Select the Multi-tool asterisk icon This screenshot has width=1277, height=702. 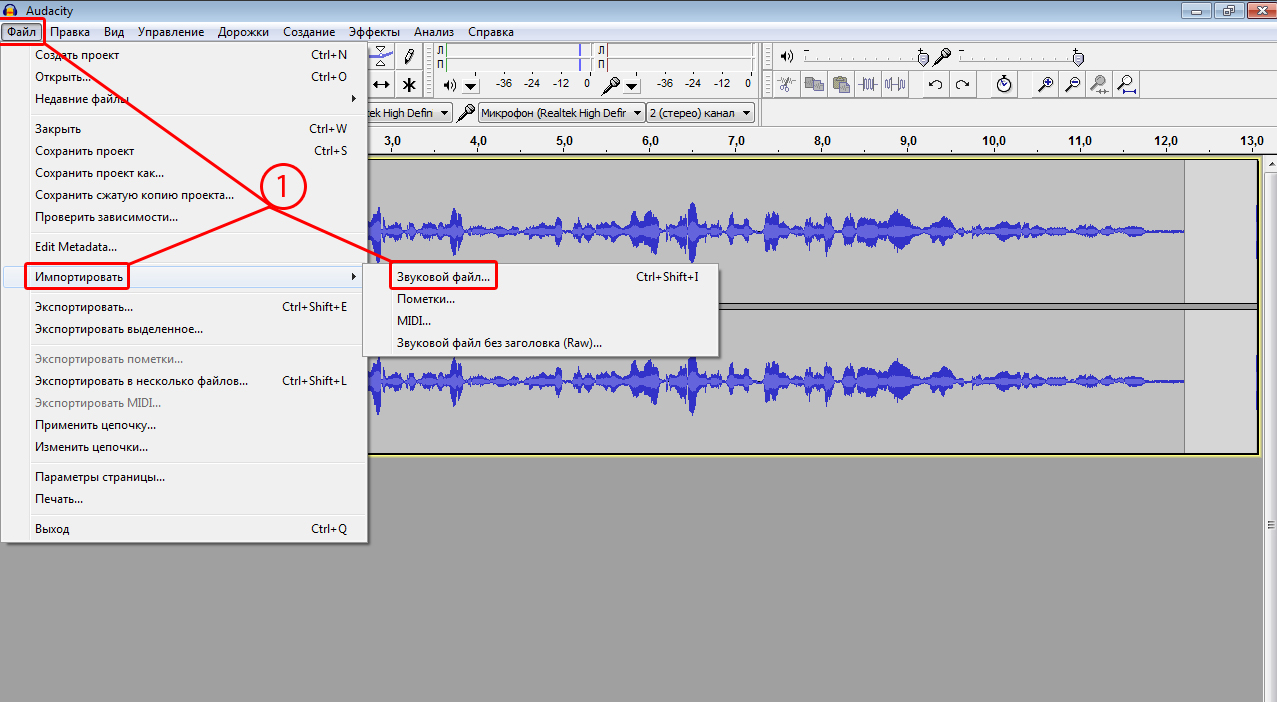point(408,84)
